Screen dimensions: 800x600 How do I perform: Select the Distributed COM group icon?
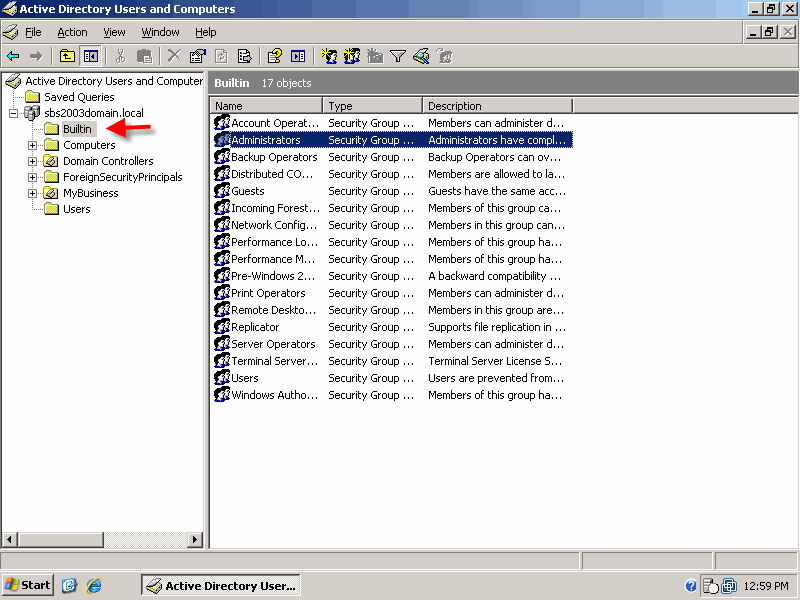[x=222, y=174]
